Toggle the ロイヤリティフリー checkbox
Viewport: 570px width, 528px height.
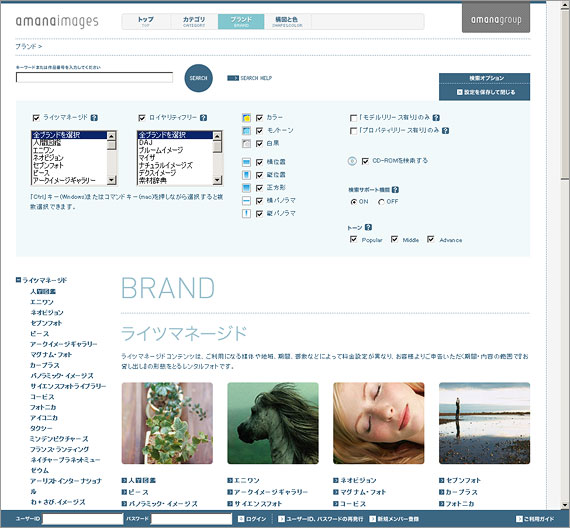(142, 118)
